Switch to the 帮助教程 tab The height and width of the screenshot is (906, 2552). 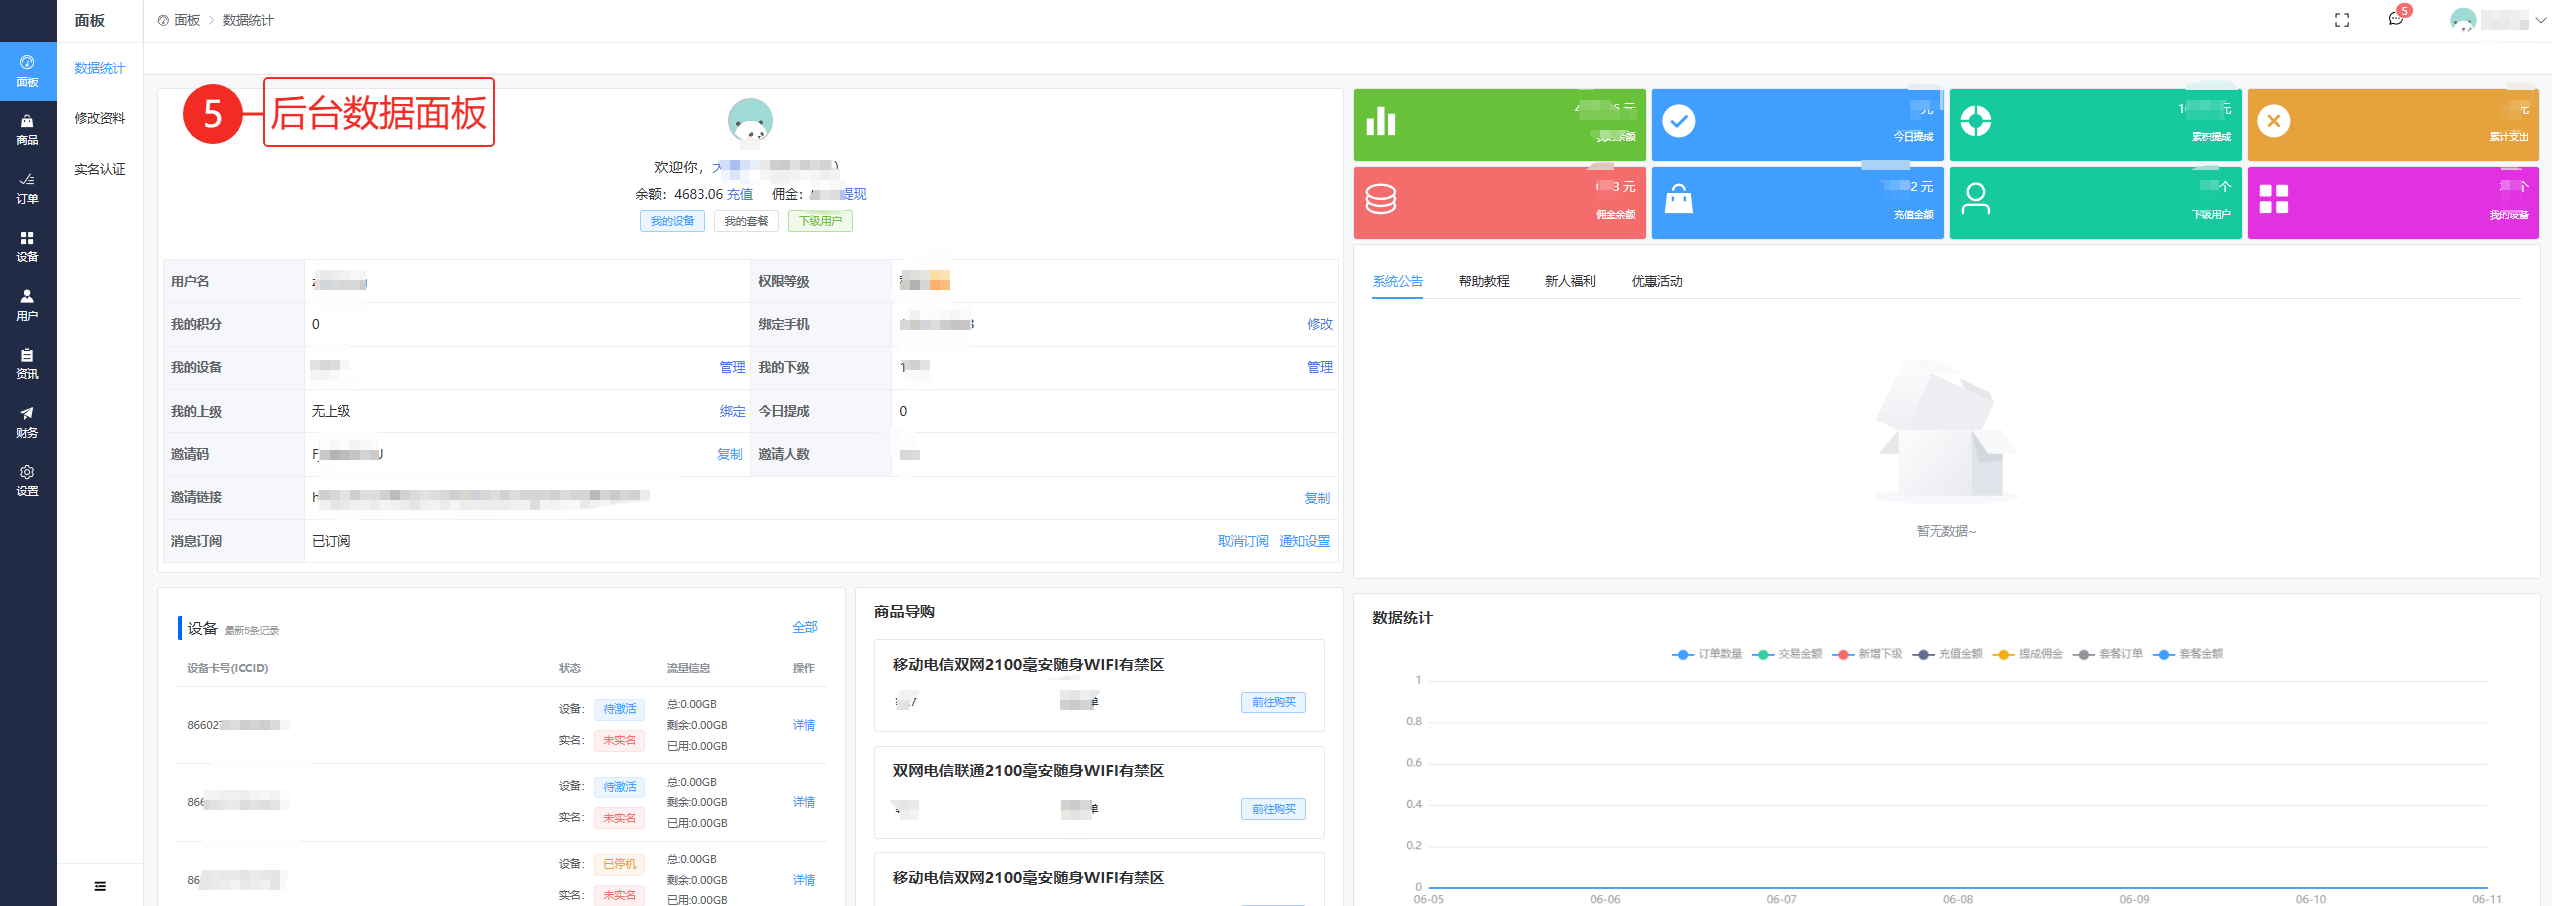pyautogui.click(x=1484, y=281)
